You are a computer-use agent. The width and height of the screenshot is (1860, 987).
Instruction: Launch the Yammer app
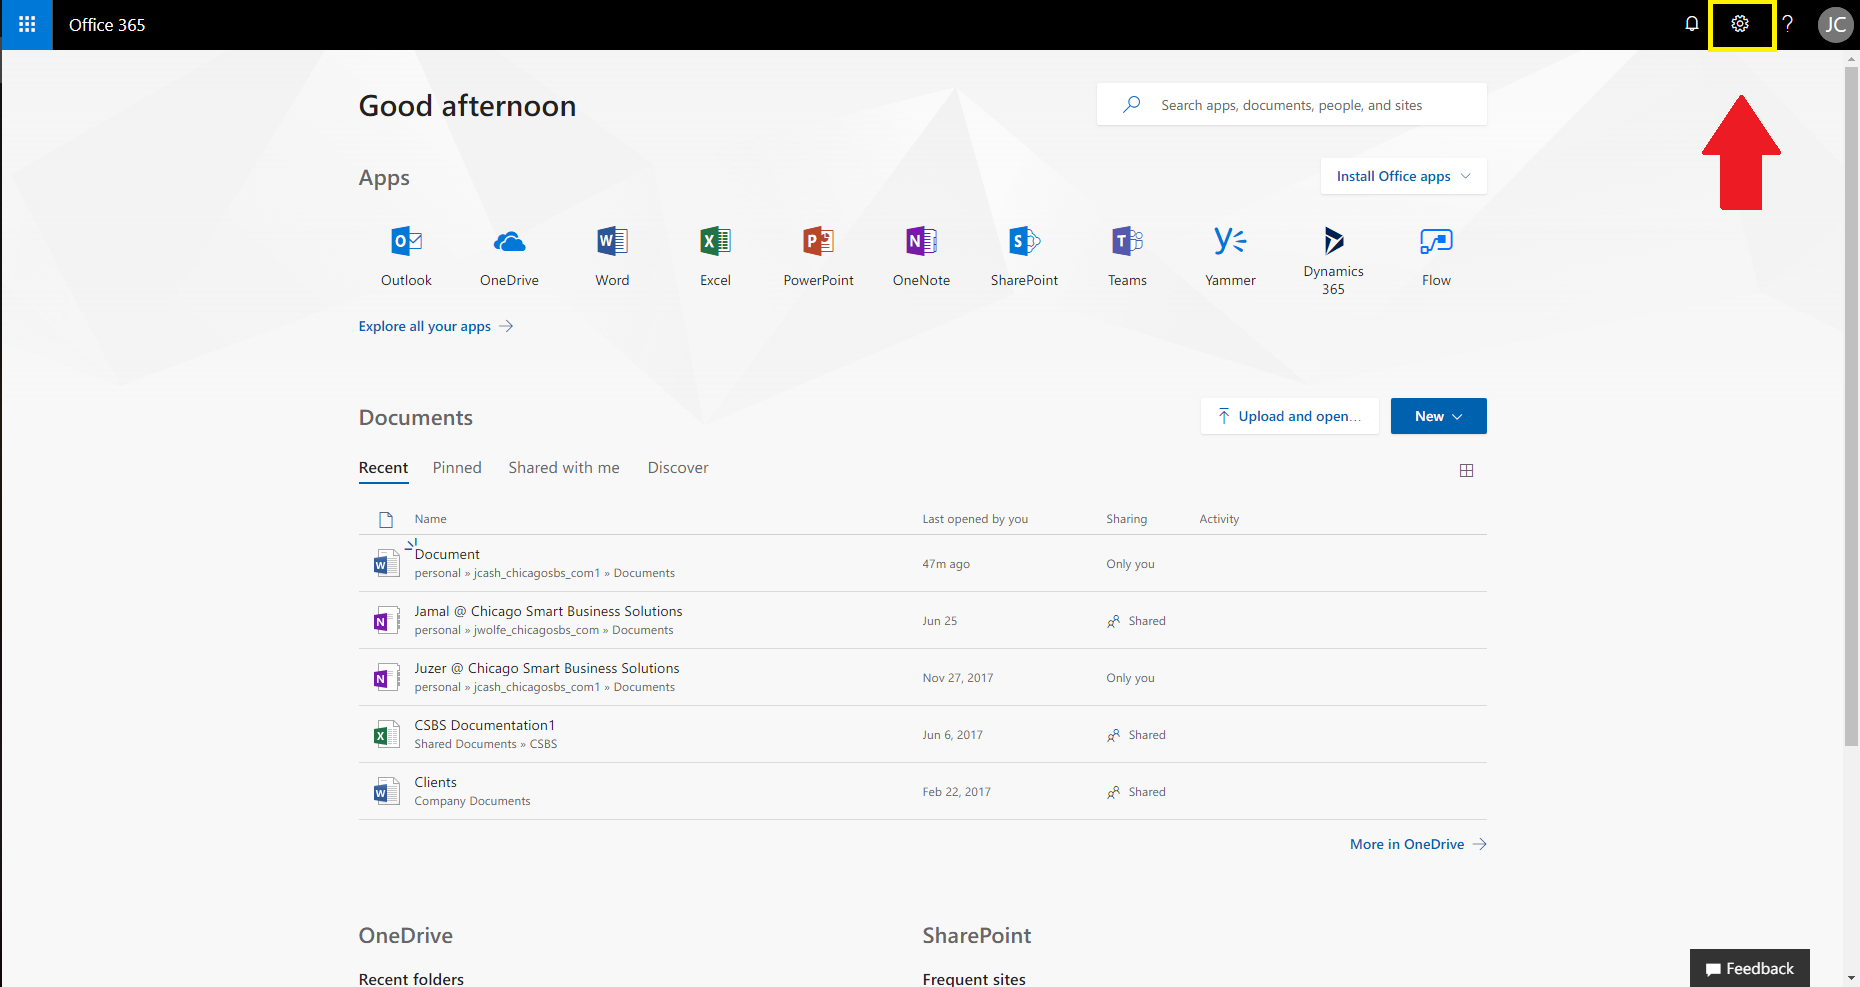coord(1230,256)
